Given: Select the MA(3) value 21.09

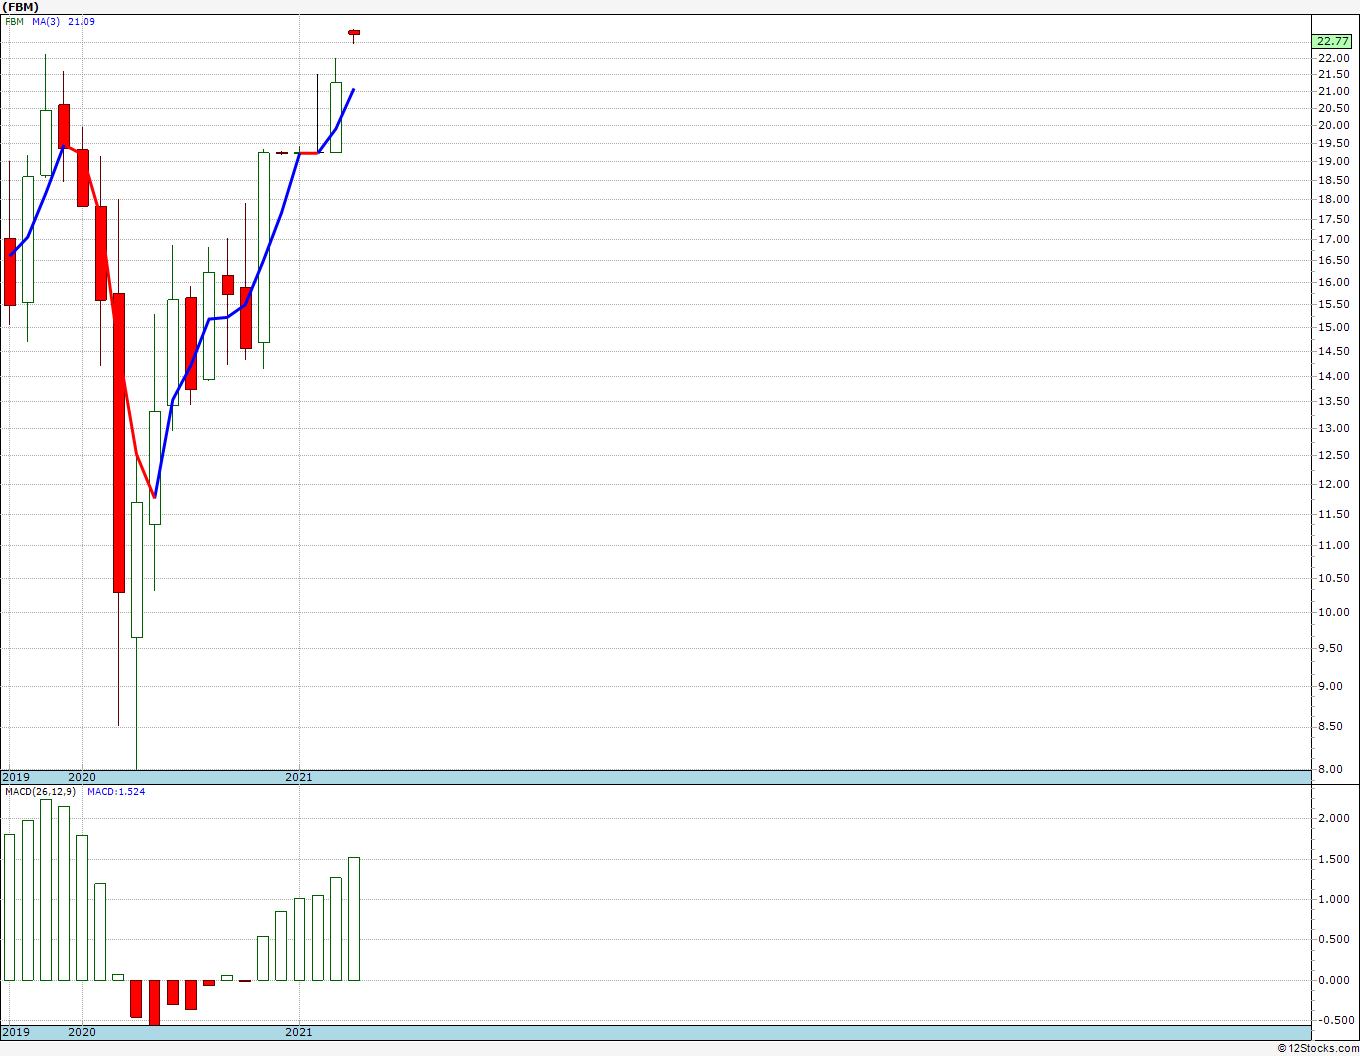Looking at the screenshot, I should pos(82,21).
